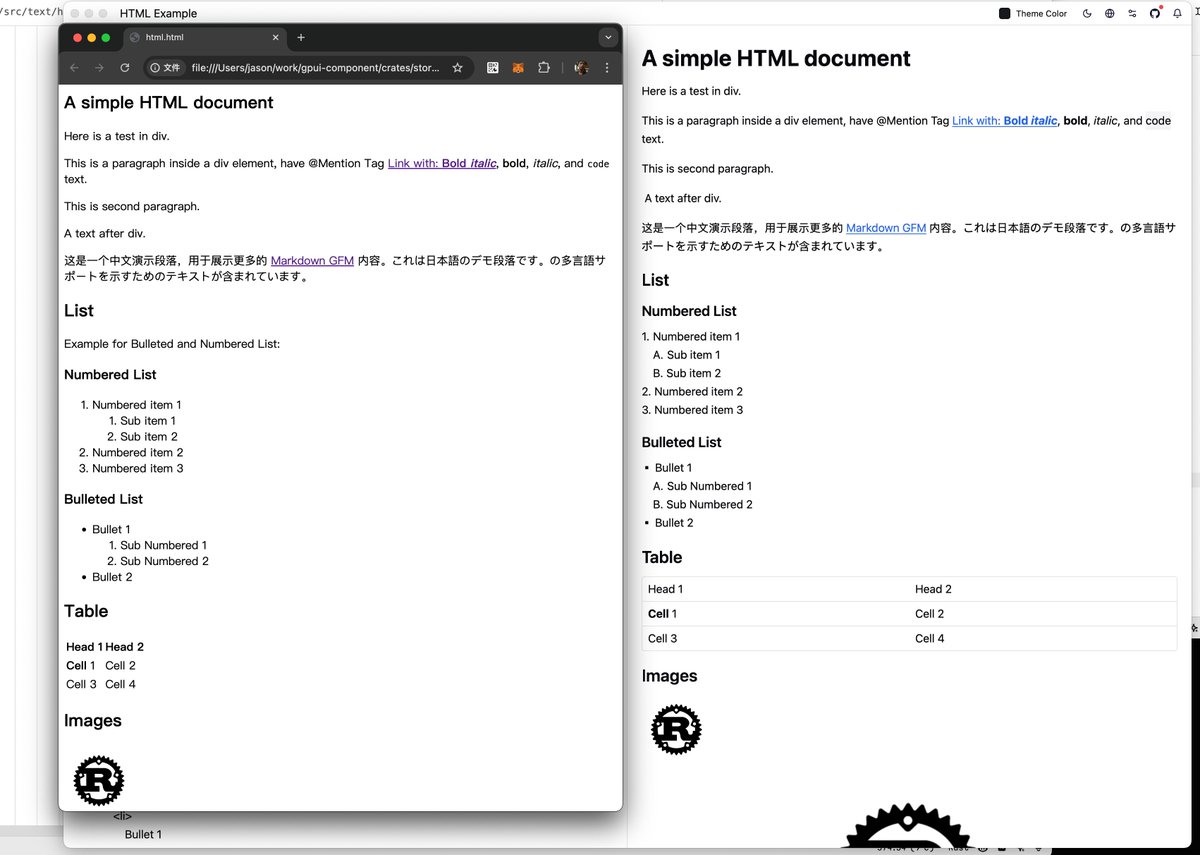The image size is (1200, 855).
Task: Click 'Bulleted List' heading in Chrome
Action: click(103, 499)
